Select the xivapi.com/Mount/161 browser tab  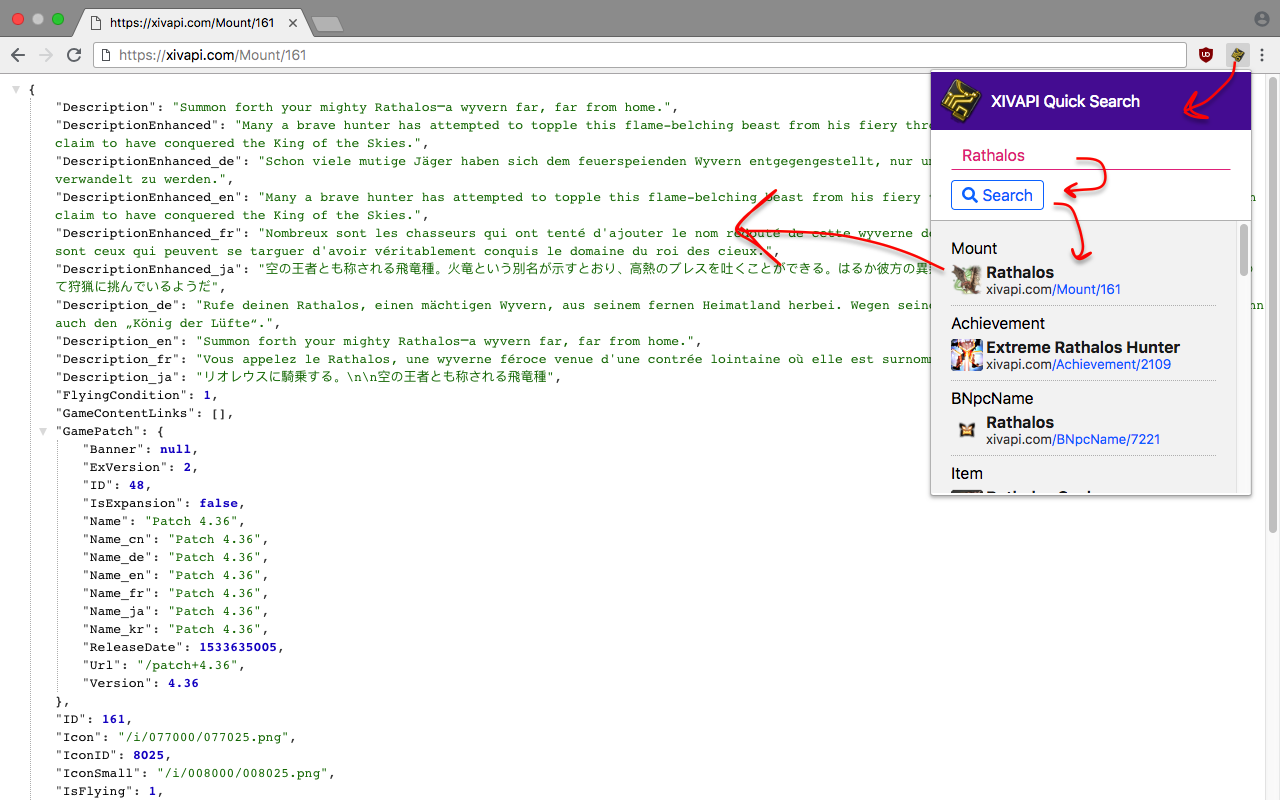tap(190, 21)
